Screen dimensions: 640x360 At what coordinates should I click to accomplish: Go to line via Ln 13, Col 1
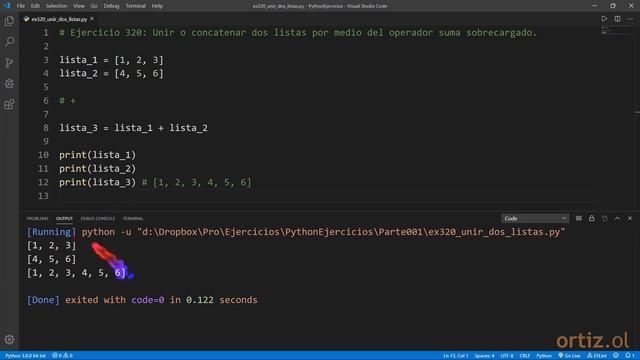(x=455, y=356)
